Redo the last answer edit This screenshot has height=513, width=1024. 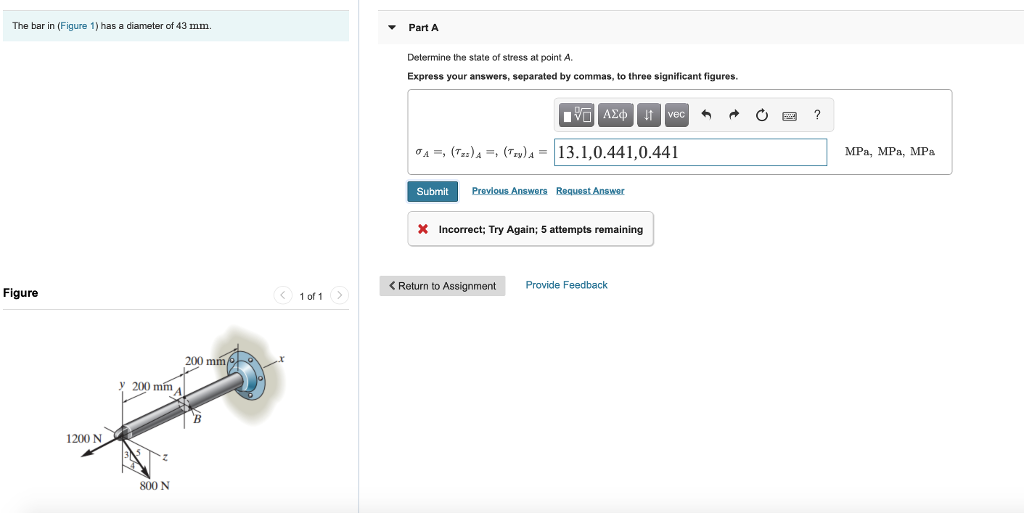733,116
